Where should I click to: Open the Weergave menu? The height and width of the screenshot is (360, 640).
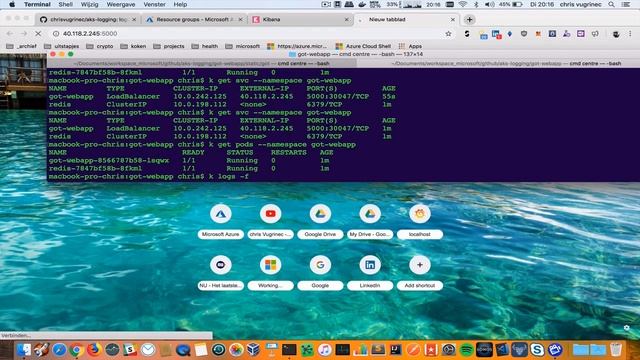[x=121, y=4]
